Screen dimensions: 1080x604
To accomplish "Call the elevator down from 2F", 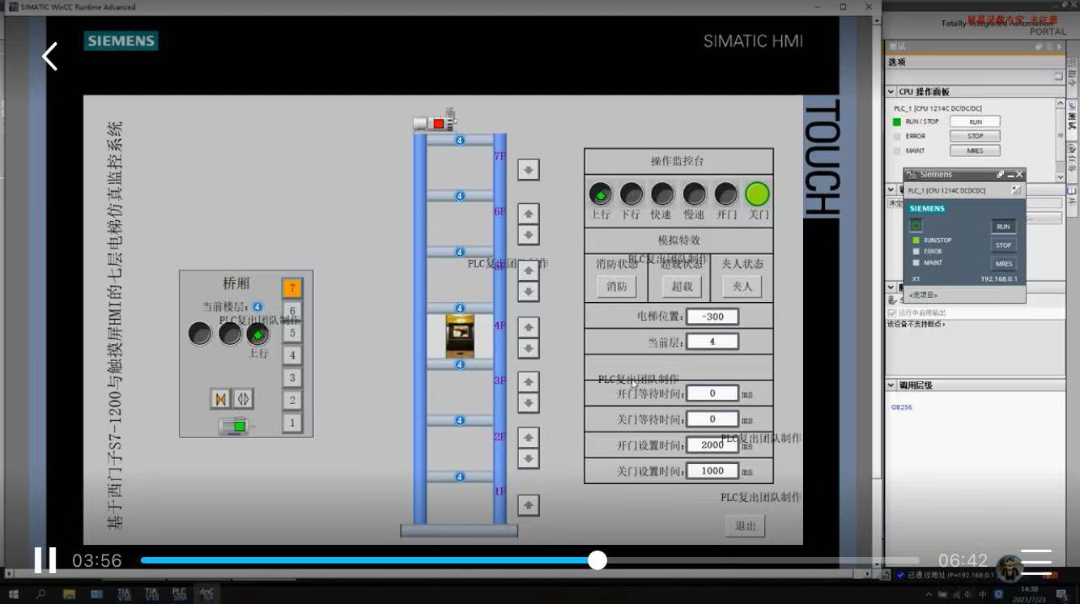I will coord(528,459).
